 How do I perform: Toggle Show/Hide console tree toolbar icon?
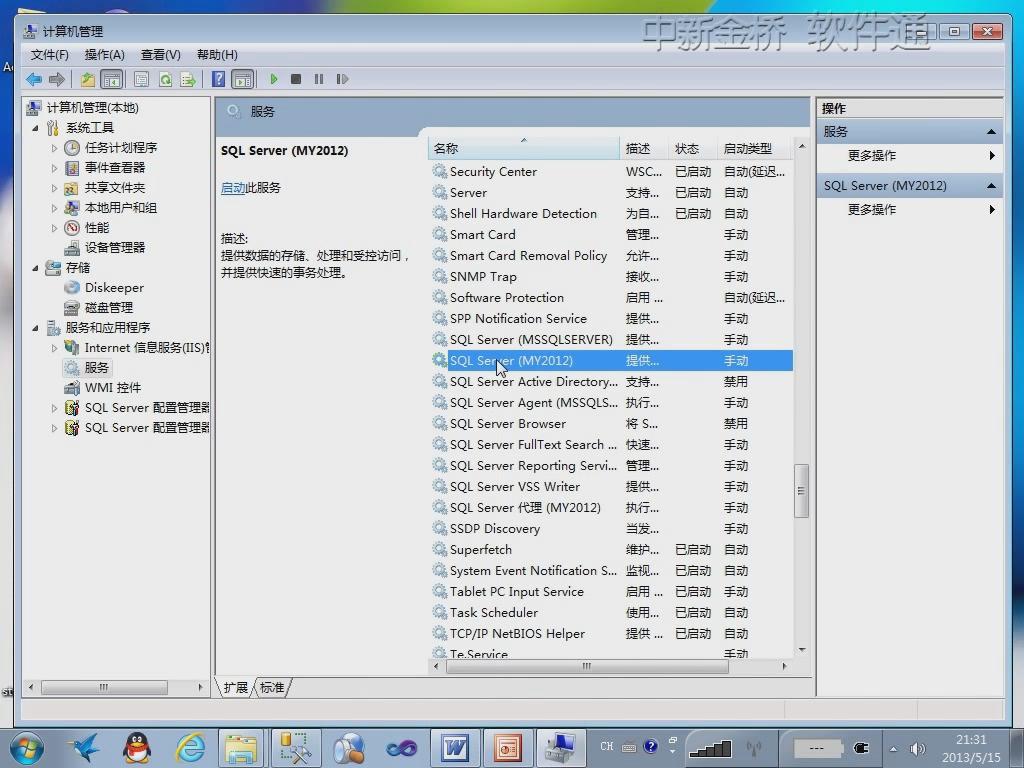tap(112, 80)
